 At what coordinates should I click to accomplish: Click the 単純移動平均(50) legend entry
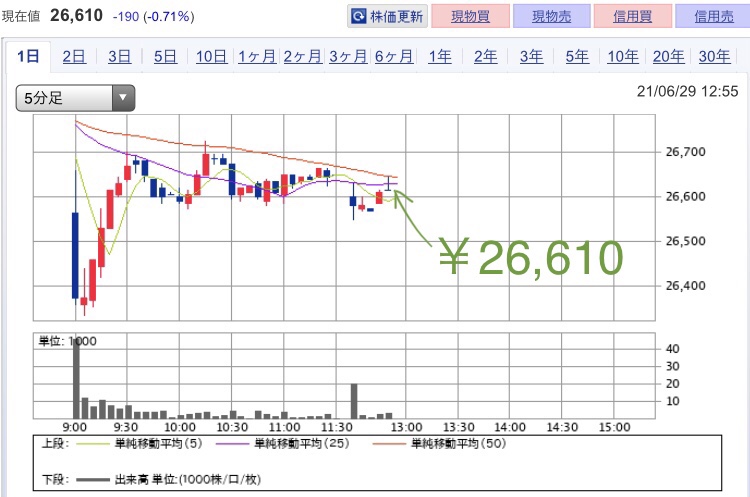coord(439,444)
